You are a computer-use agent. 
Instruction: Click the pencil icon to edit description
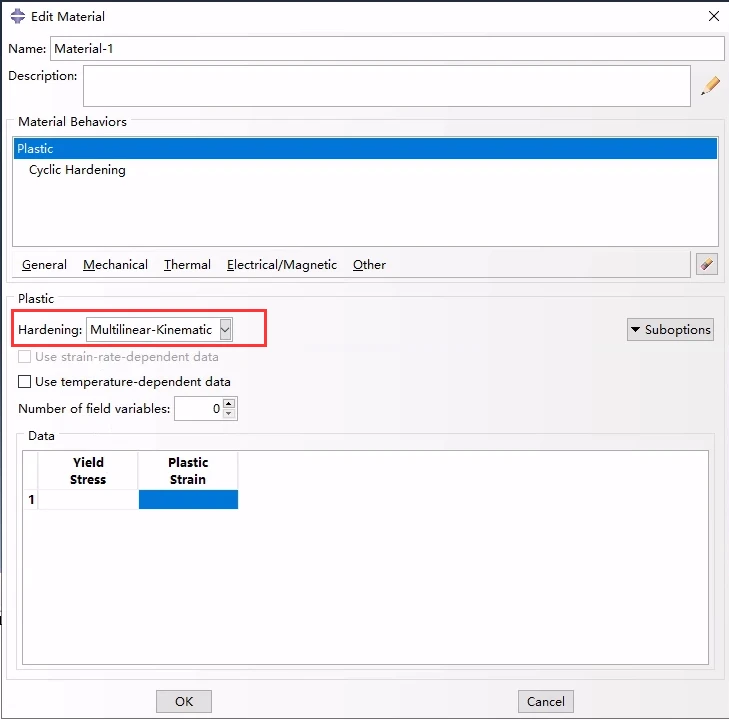pos(710,86)
